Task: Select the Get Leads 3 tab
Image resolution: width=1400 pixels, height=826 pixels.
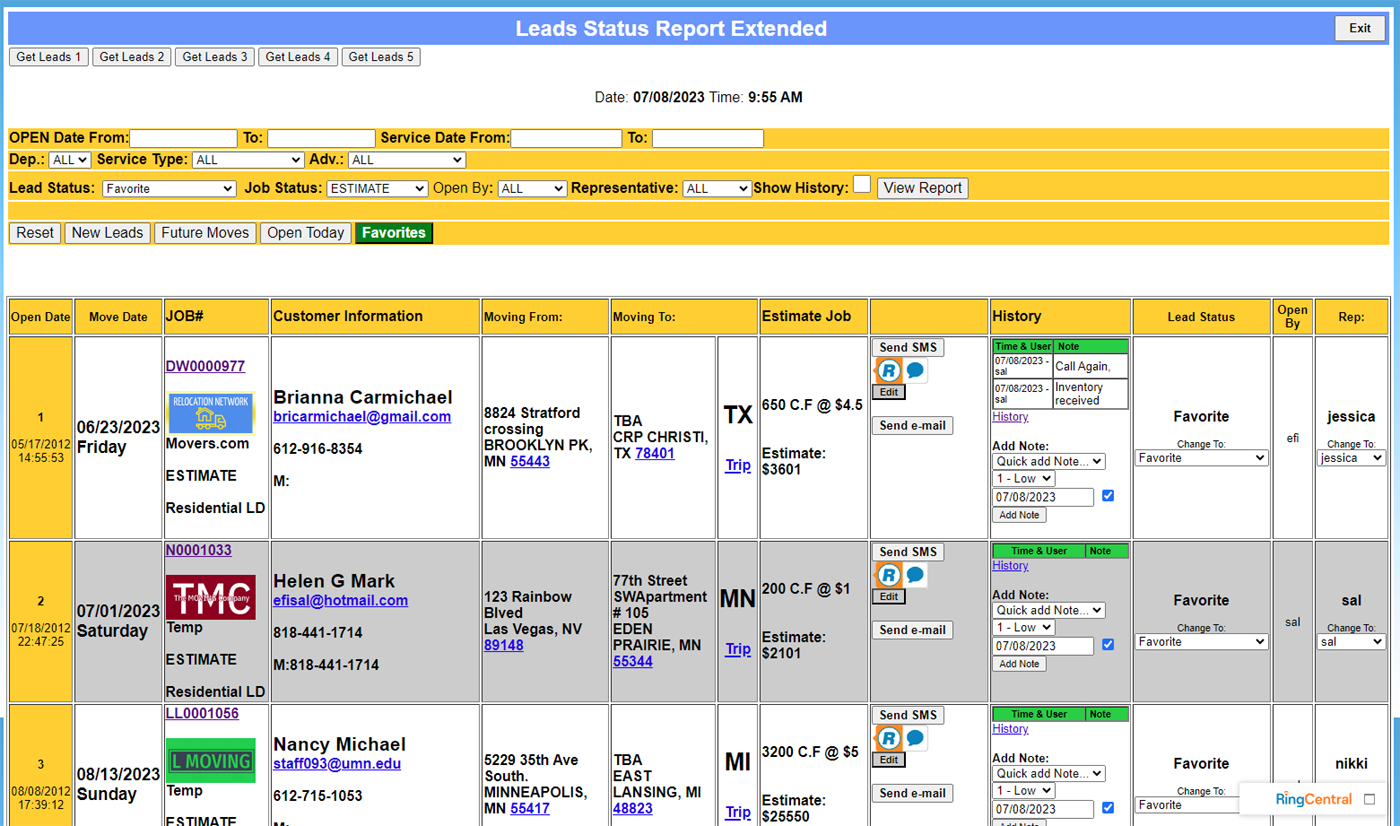Action: pos(215,57)
